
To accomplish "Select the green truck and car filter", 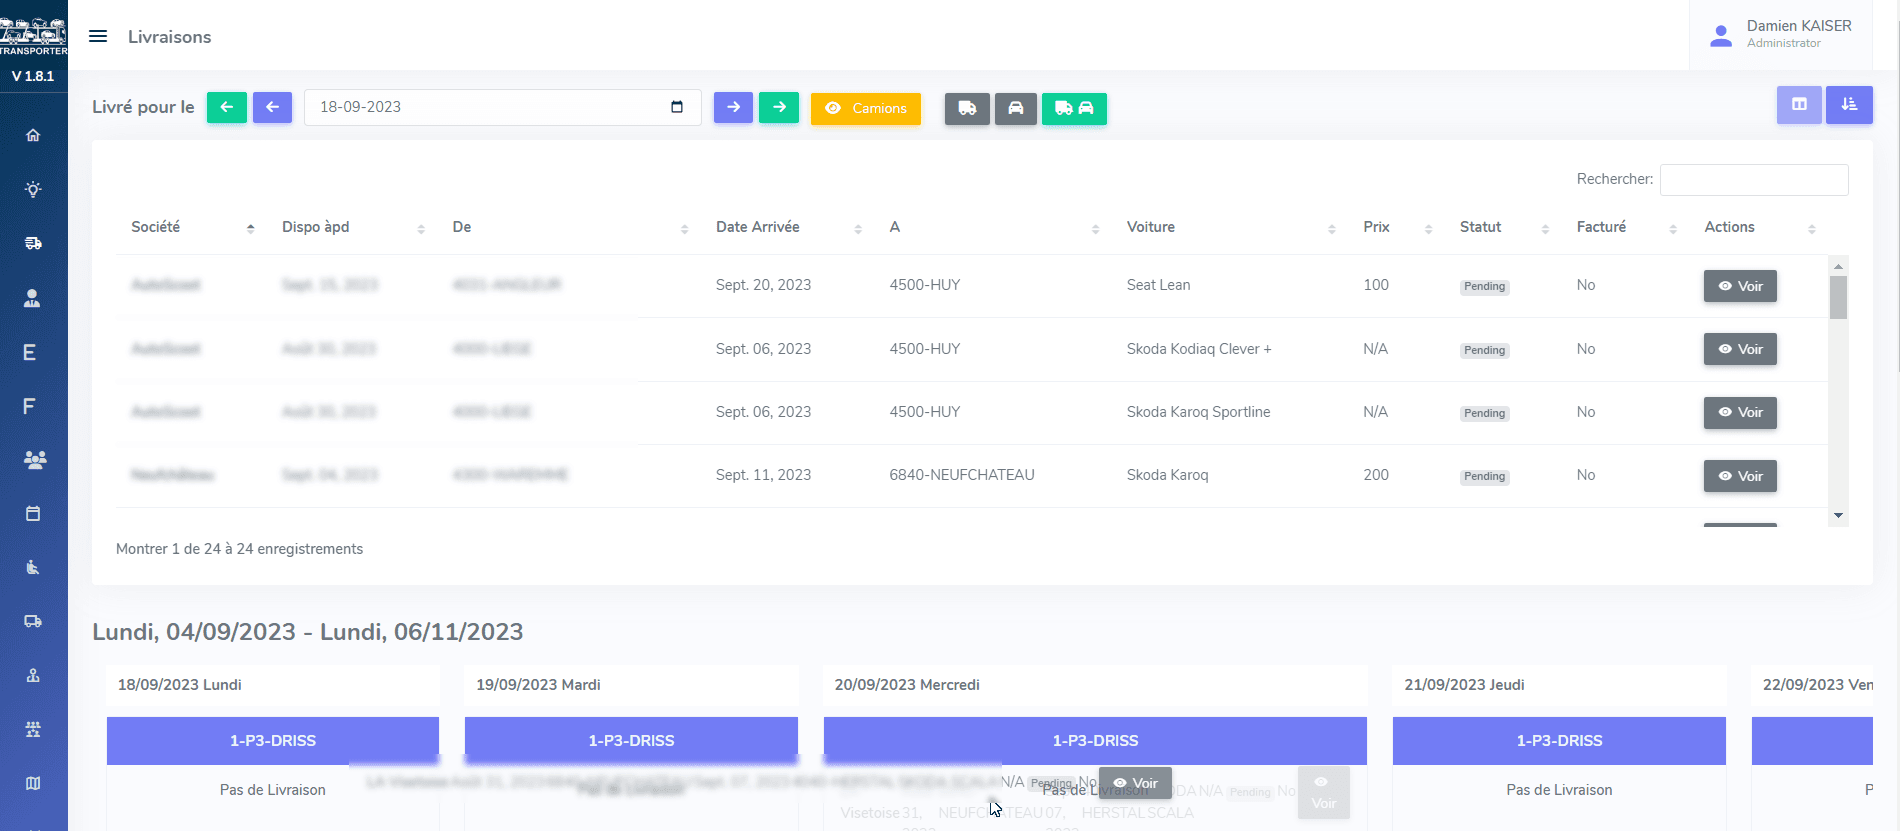I will coord(1074,108).
